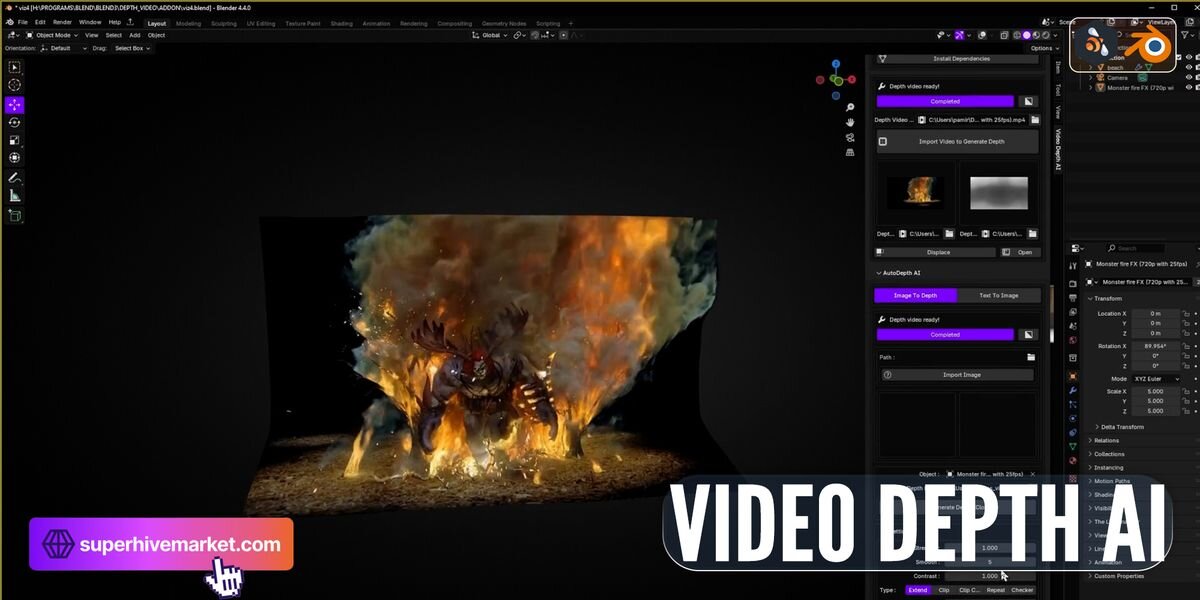Click the viewport zoom magnifier icon
This screenshot has width=1200, height=600.
click(x=850, y=107)
